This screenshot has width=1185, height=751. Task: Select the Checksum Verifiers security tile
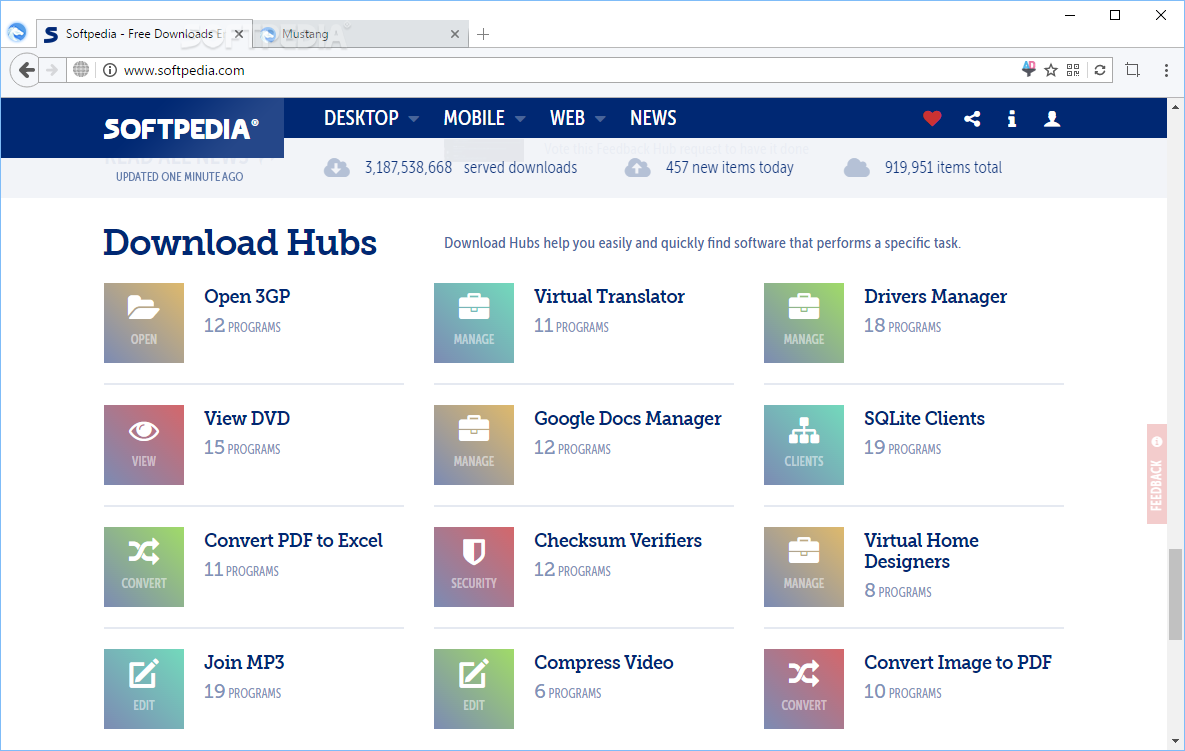coord(474,567)
